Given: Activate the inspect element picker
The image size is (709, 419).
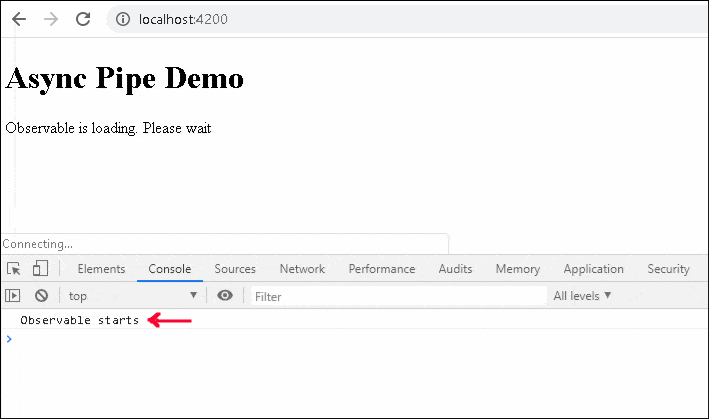Looking at the screenshot, I should (14, 269).
